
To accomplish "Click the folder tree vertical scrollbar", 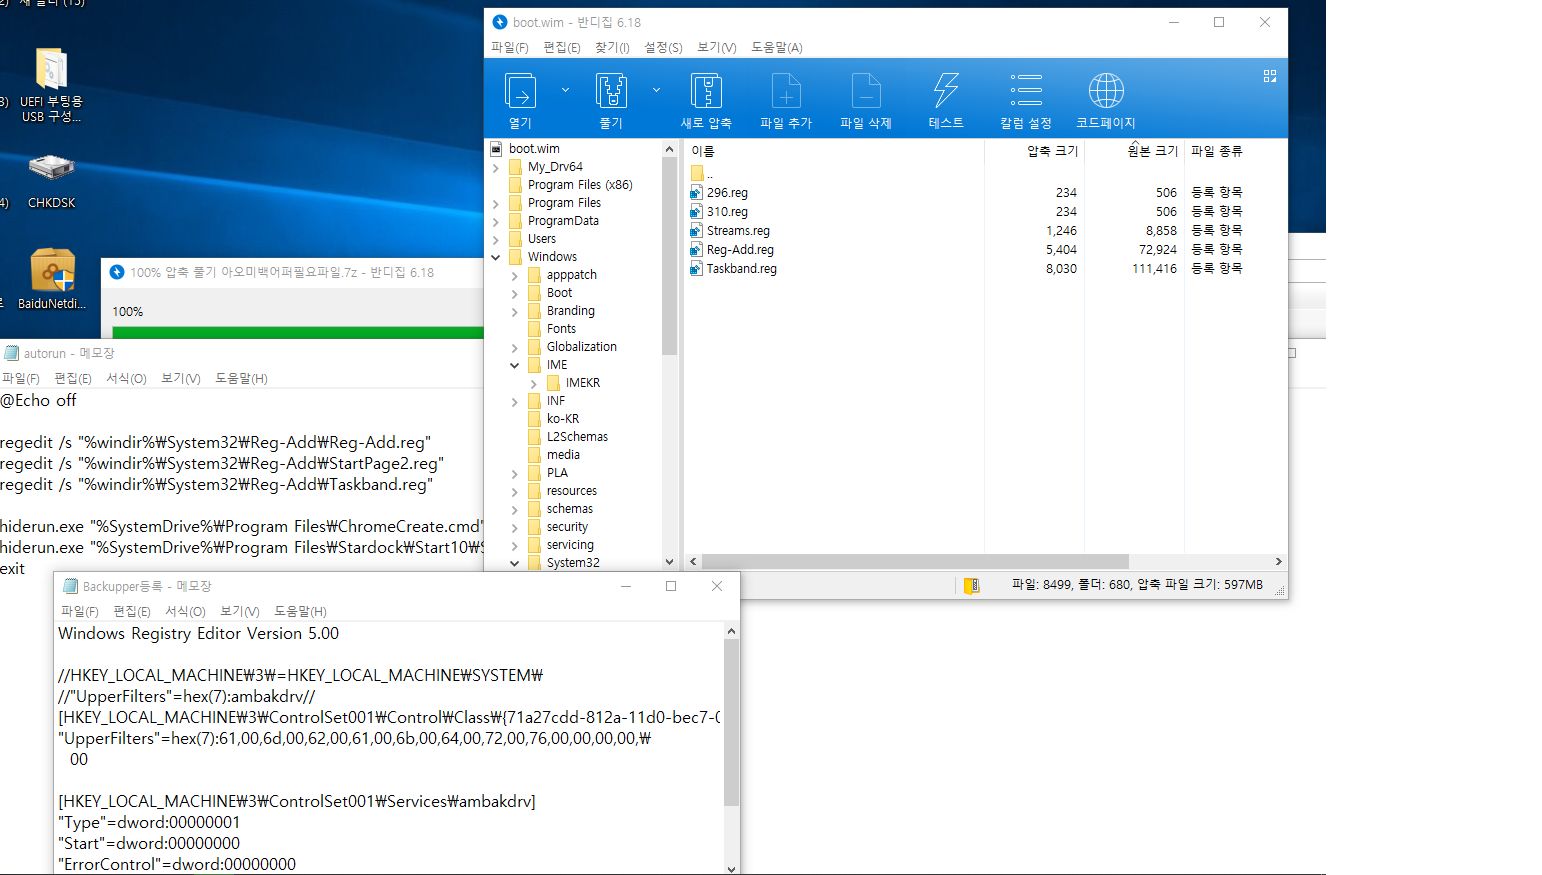I will (669, 255).
